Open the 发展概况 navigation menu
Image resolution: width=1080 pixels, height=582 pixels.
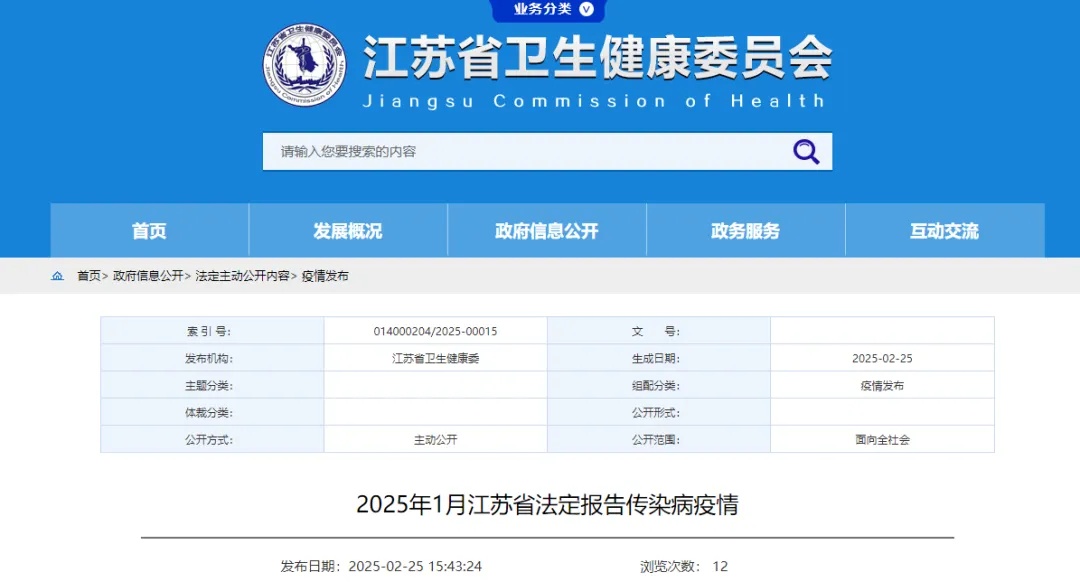[347, 231]
